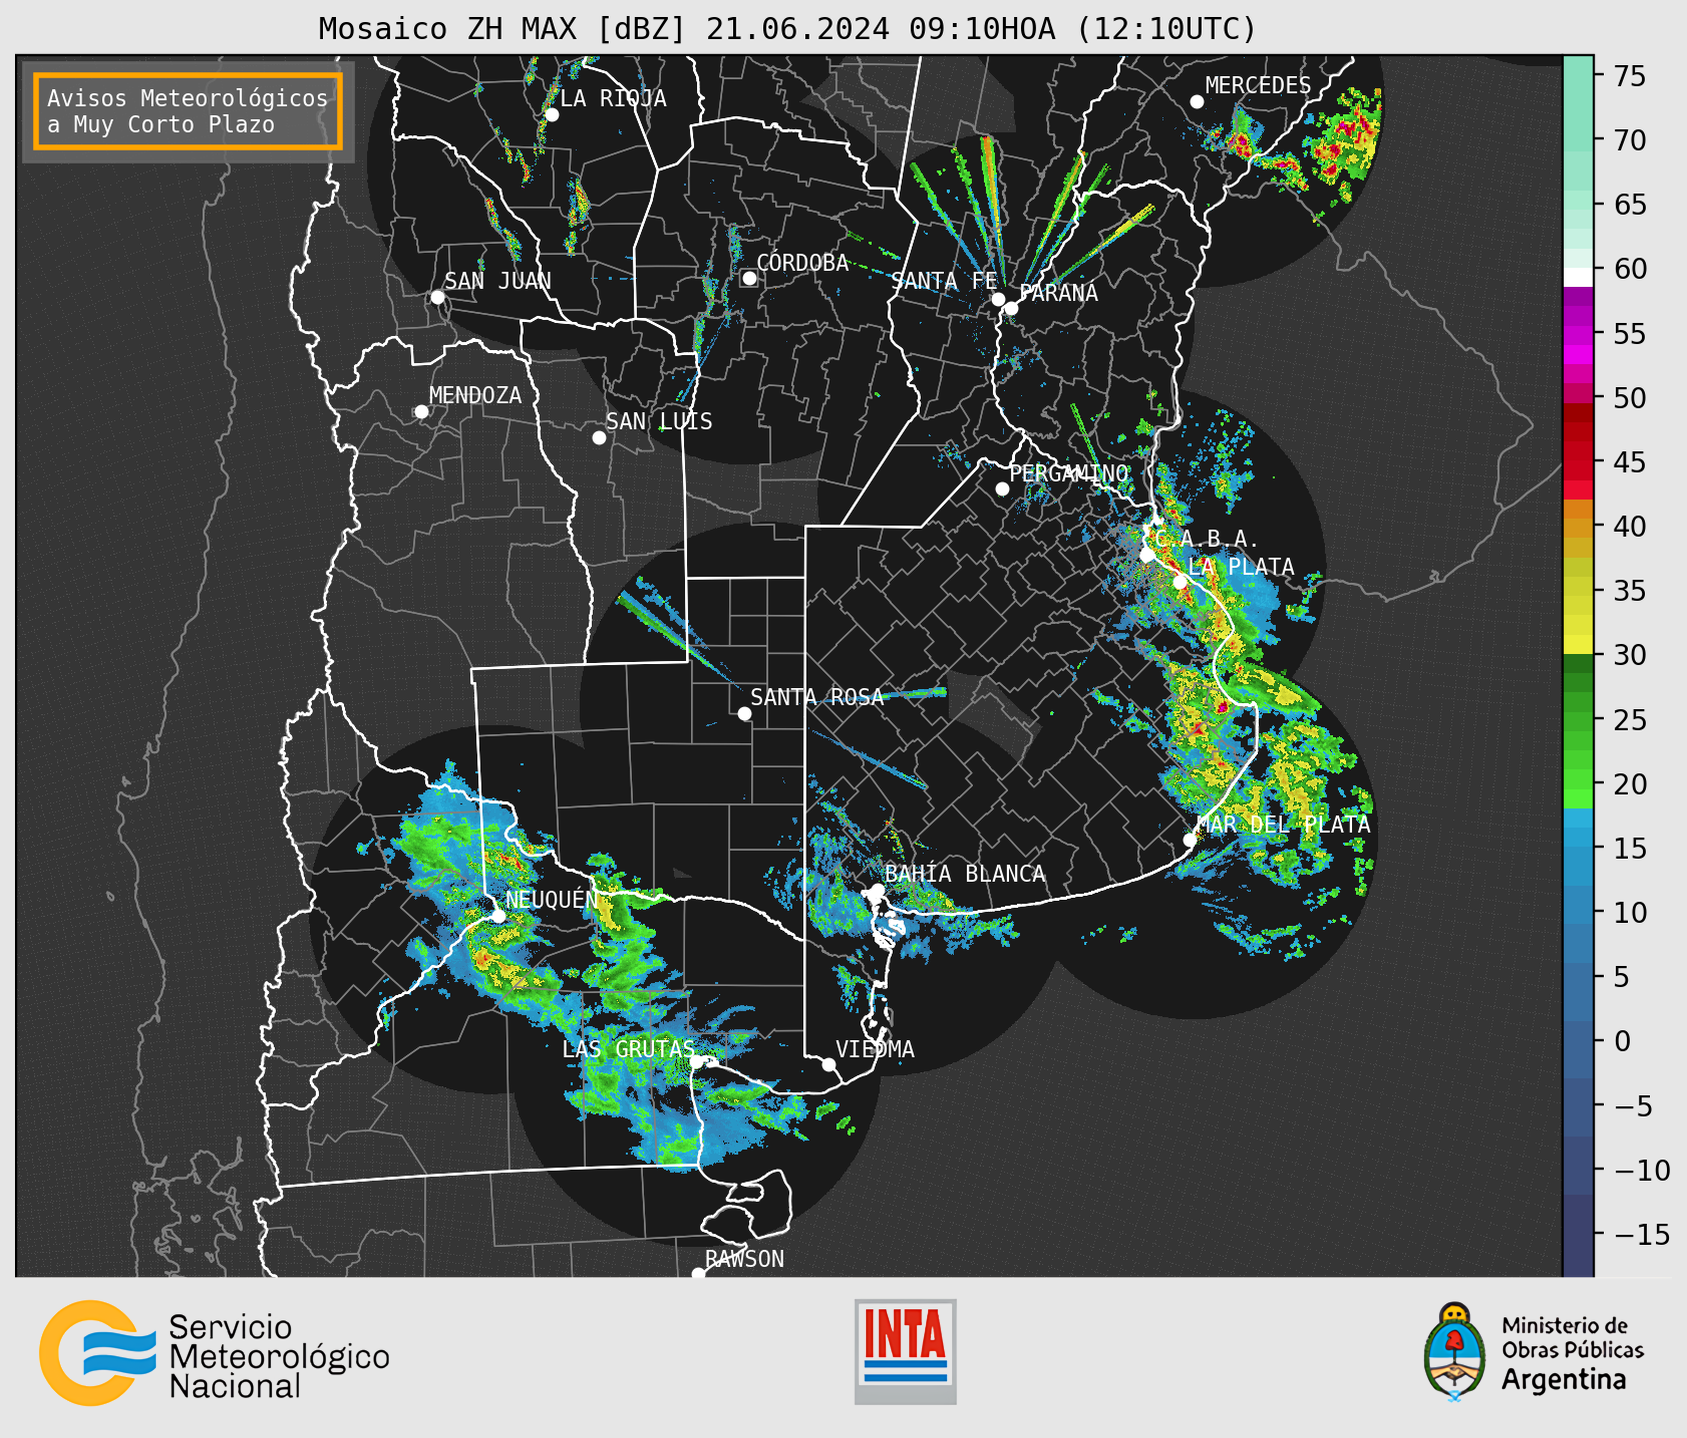Click the Paraná city marker
The image size is (1687, 1438).
[1011, 308]
